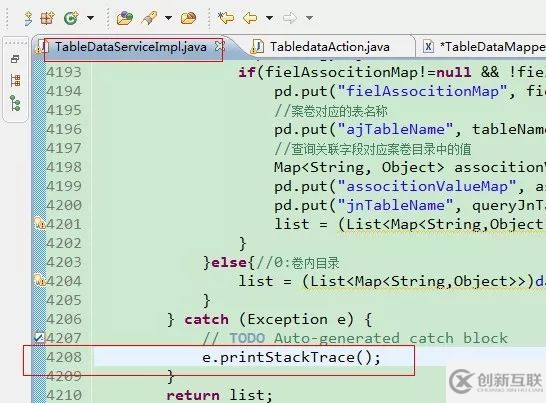Open the green tree view icon in left trim
The image size is (546, 403).
pyautogui.click(x=15, y=103)
